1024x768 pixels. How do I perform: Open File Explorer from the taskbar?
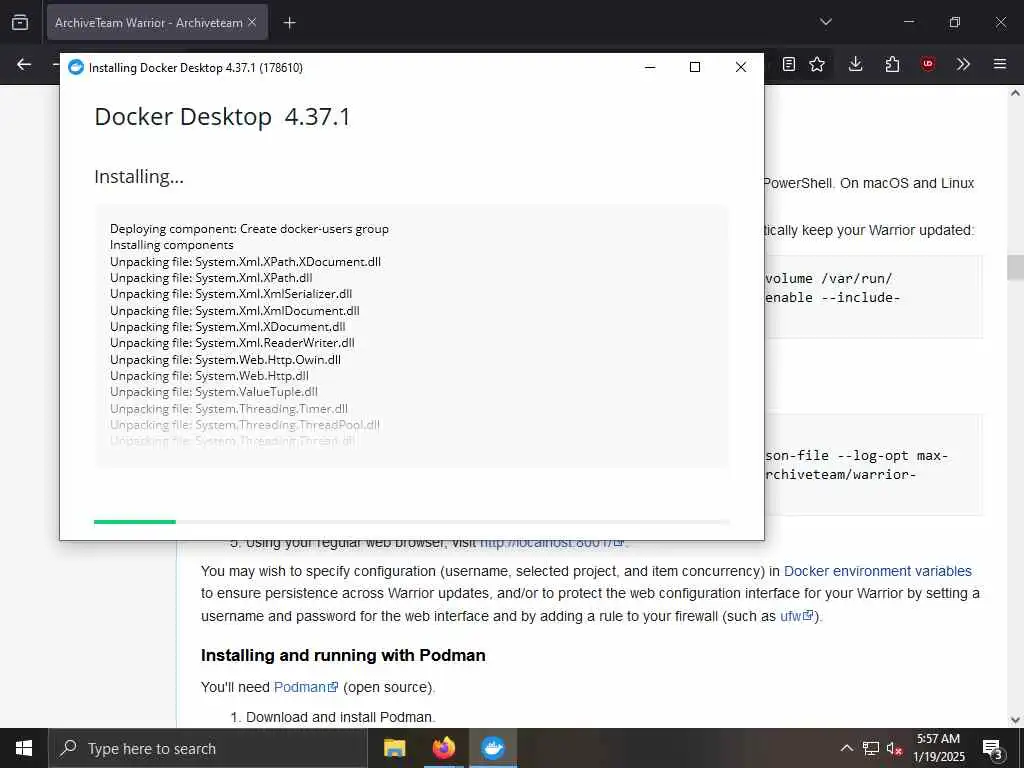(x=394, y=748)
